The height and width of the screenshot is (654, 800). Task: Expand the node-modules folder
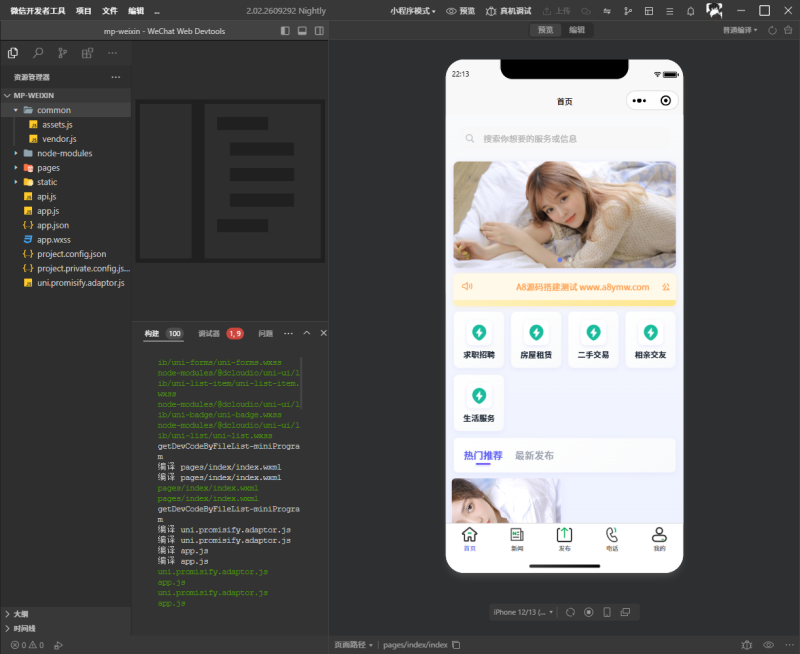coord(66,154)
